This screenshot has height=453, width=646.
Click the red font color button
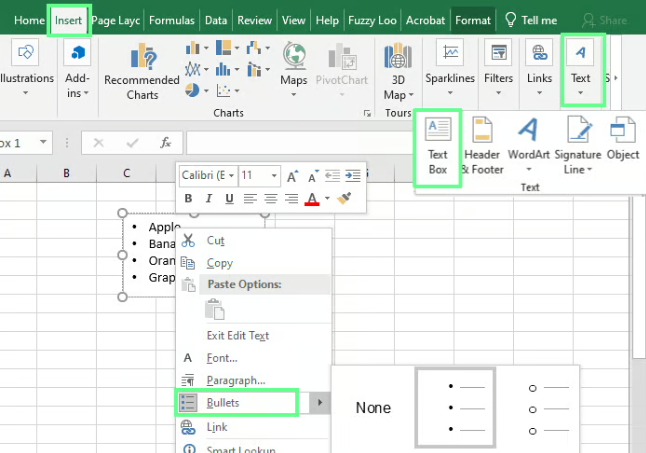pyautogui.click(x=311, y=199)
